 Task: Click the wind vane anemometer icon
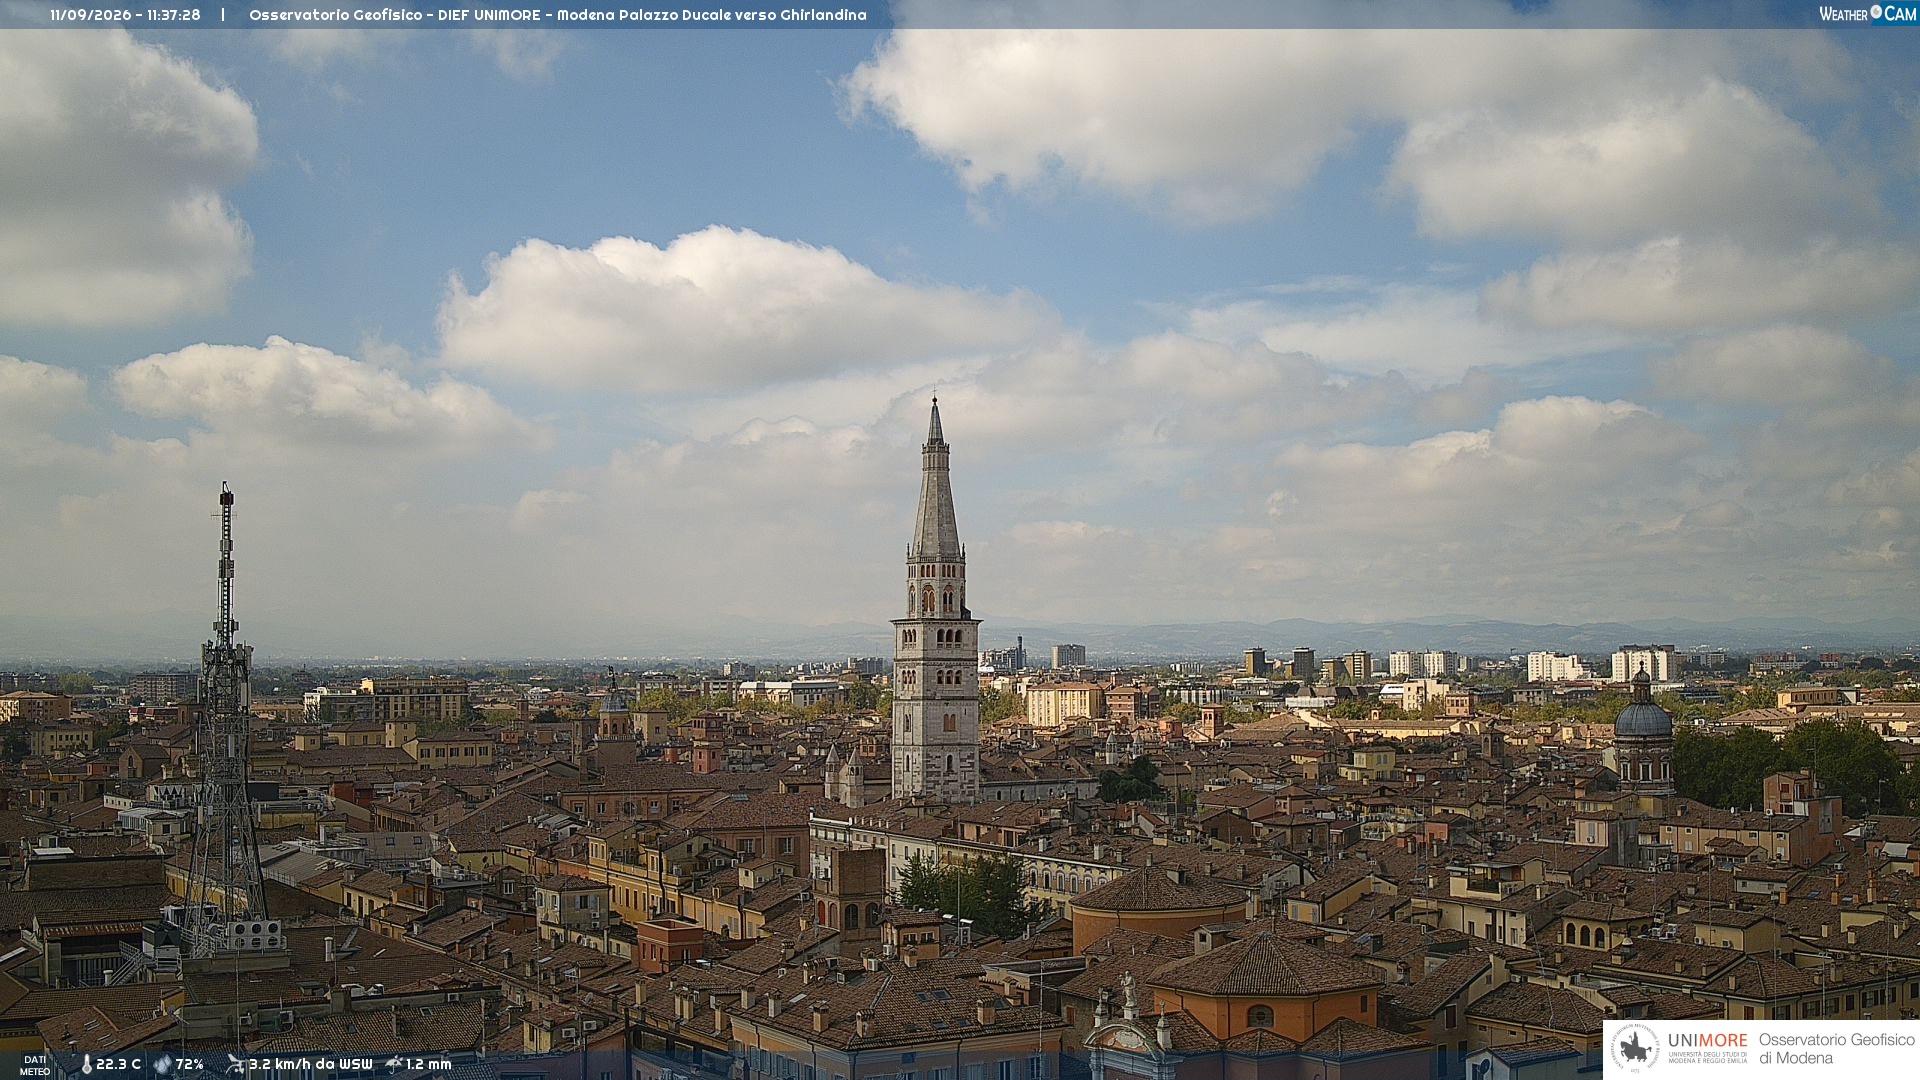(x=235, y=1064)
